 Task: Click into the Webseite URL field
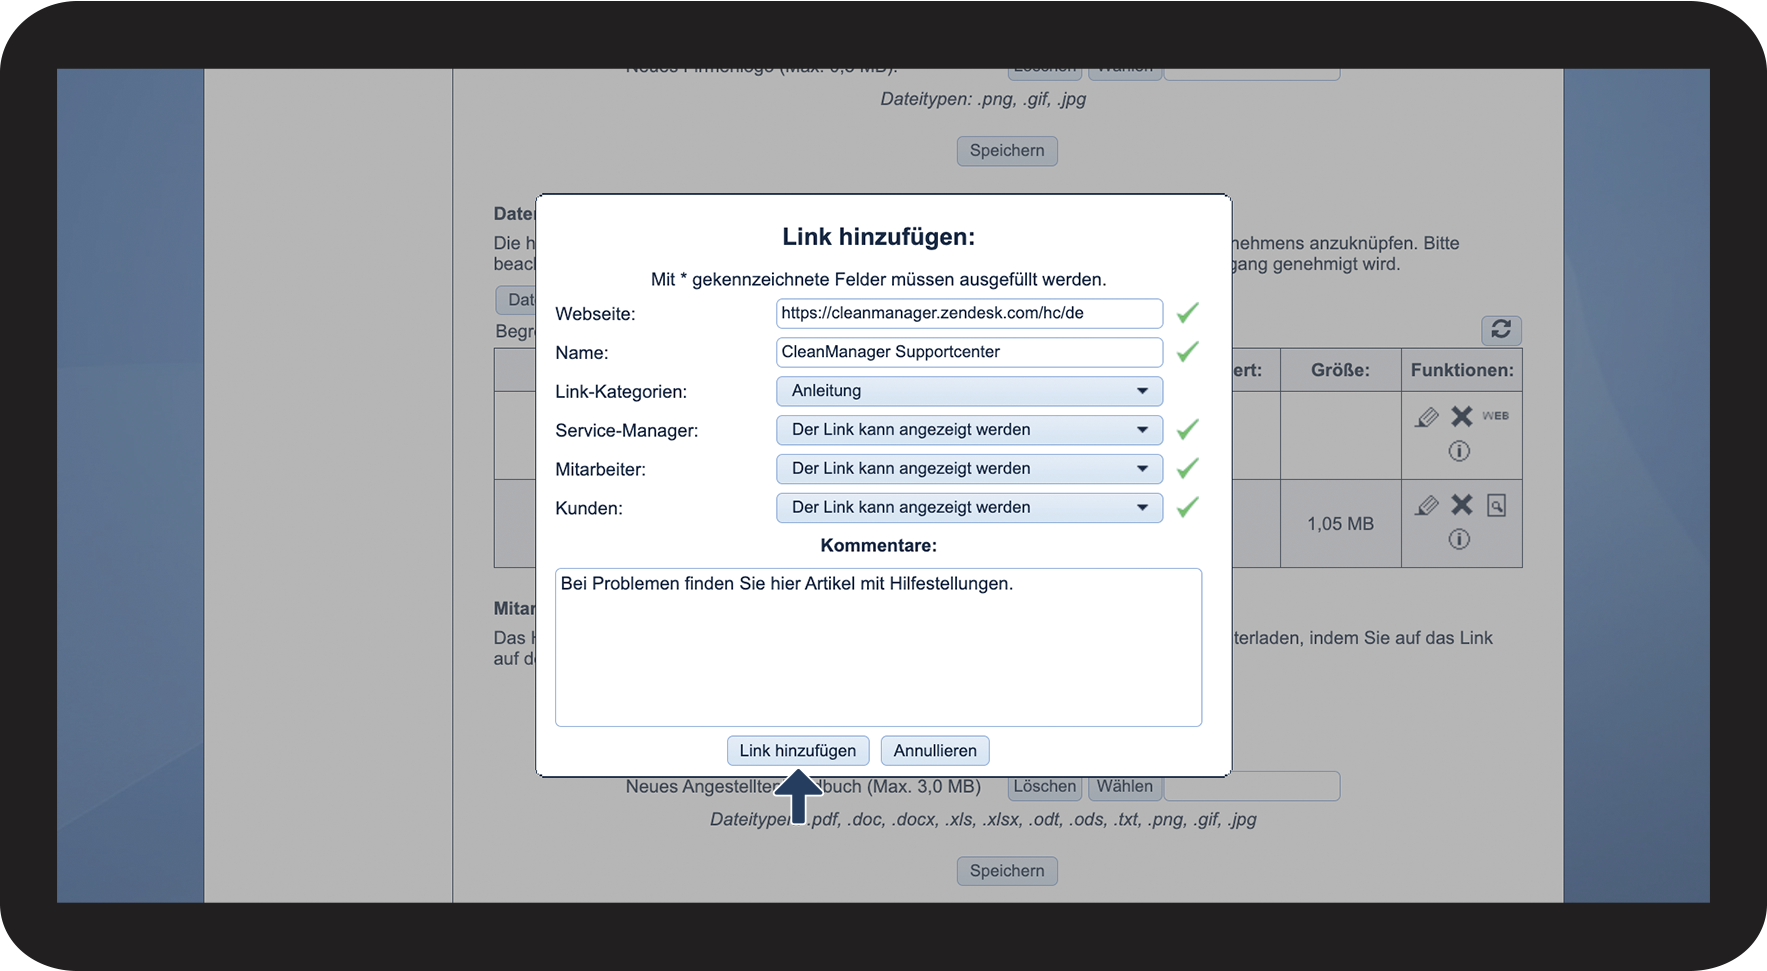click(968, 313)
